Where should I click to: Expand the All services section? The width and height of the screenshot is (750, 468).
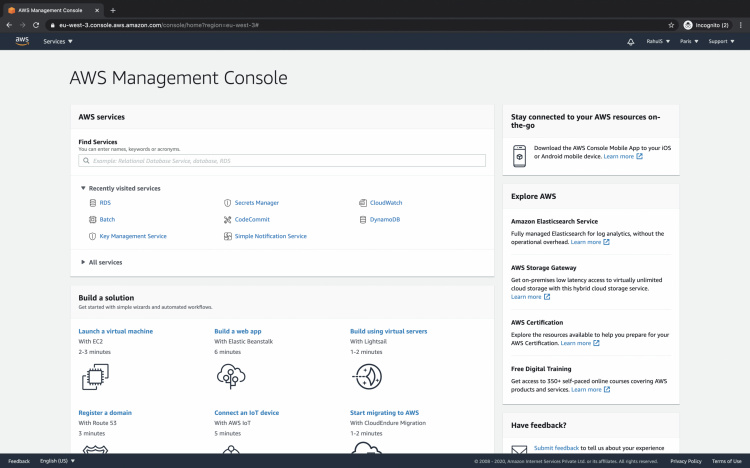click(x=104, y=262)
